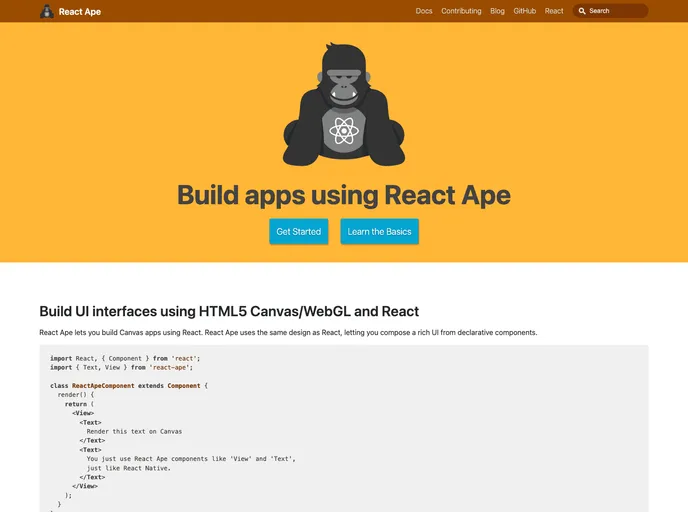Click the code line importing from 'react-ape'

click(x=122, y=368)
